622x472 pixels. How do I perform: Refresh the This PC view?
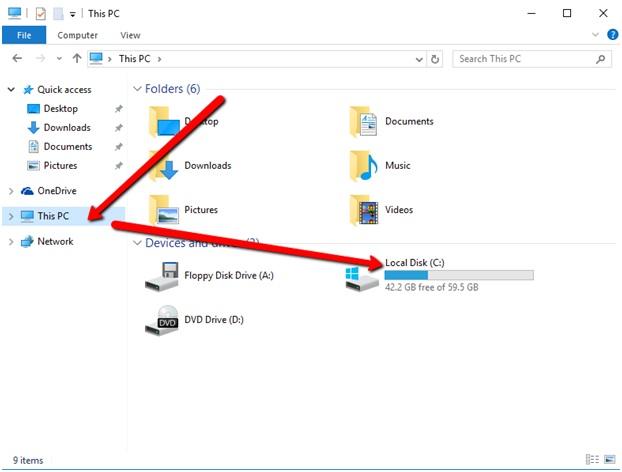click(x=435, y=59)
